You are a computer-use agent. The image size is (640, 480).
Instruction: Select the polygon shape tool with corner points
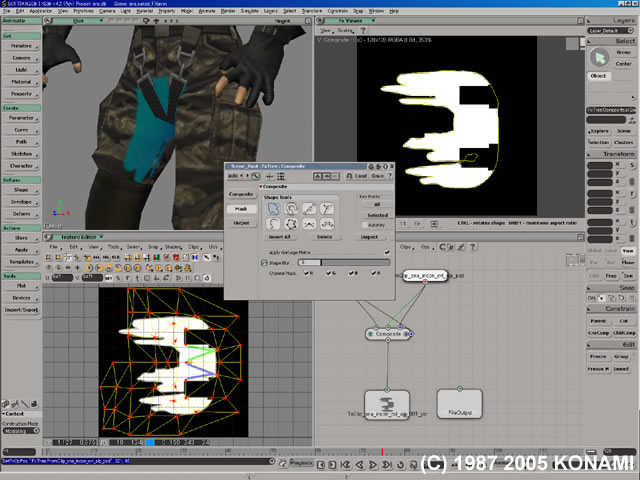291,224
